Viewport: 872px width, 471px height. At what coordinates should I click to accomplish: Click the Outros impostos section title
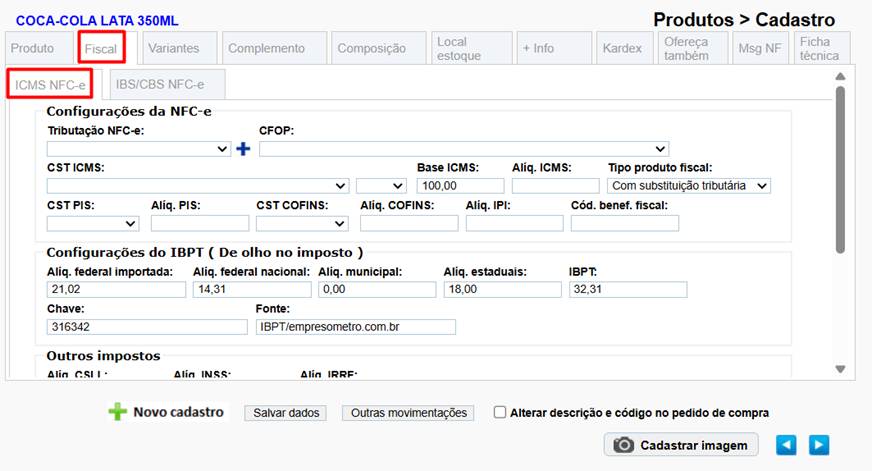pos(103,356)
